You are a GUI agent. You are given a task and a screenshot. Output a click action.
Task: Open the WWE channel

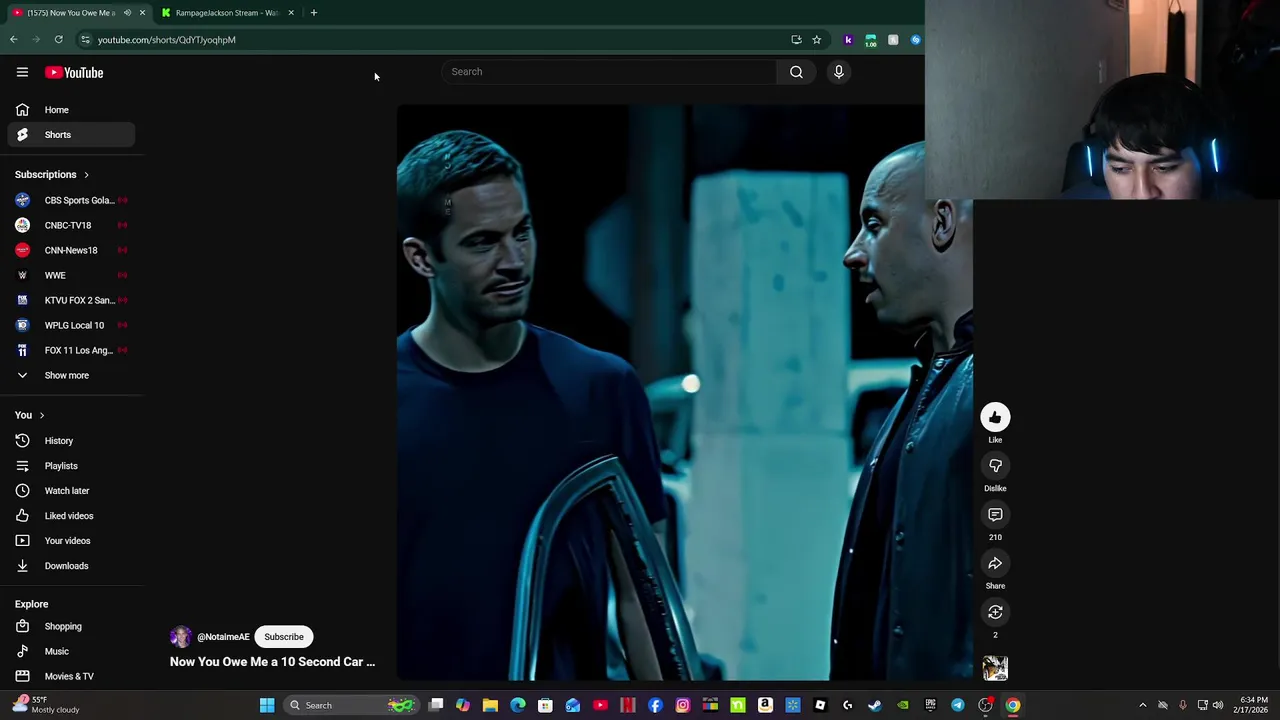click(x=70, y=276)
